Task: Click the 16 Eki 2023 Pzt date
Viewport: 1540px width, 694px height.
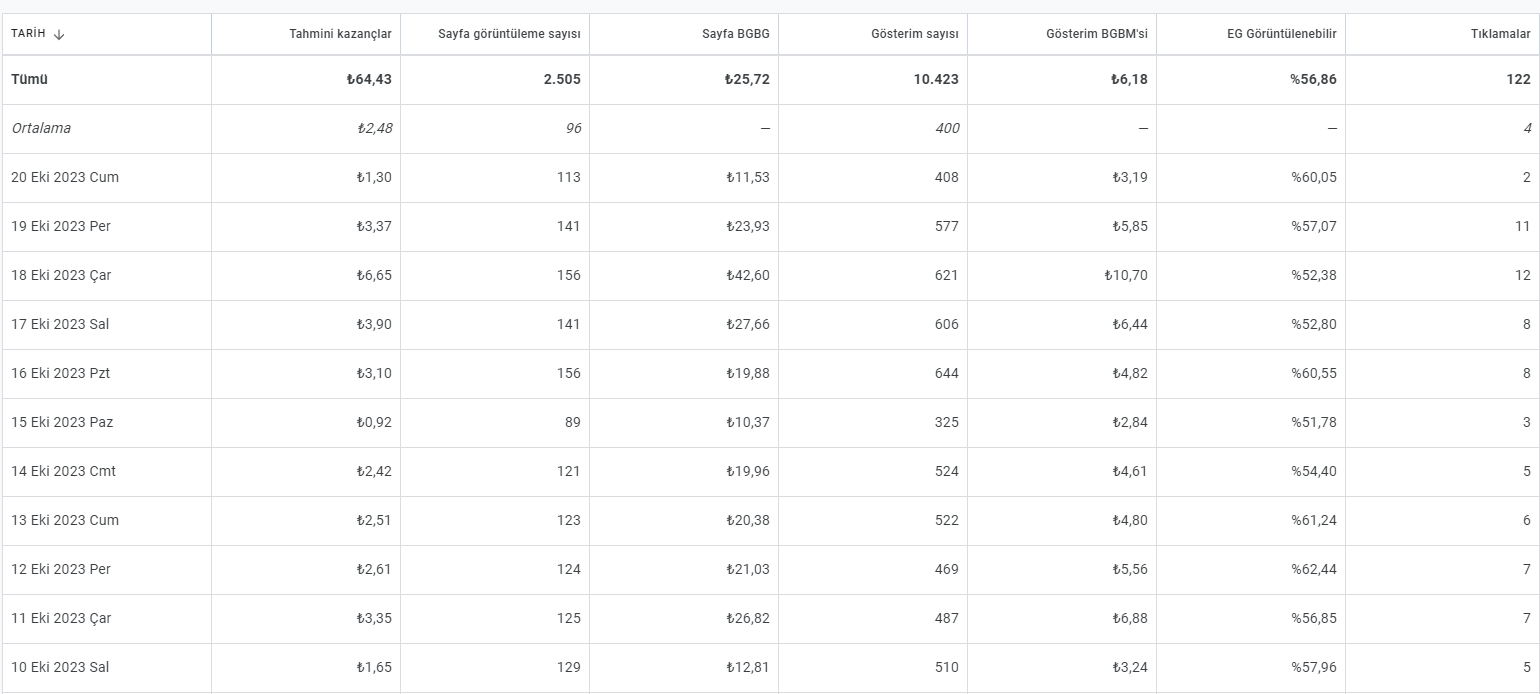Action: pyautogui.click(x=61, y=373)
